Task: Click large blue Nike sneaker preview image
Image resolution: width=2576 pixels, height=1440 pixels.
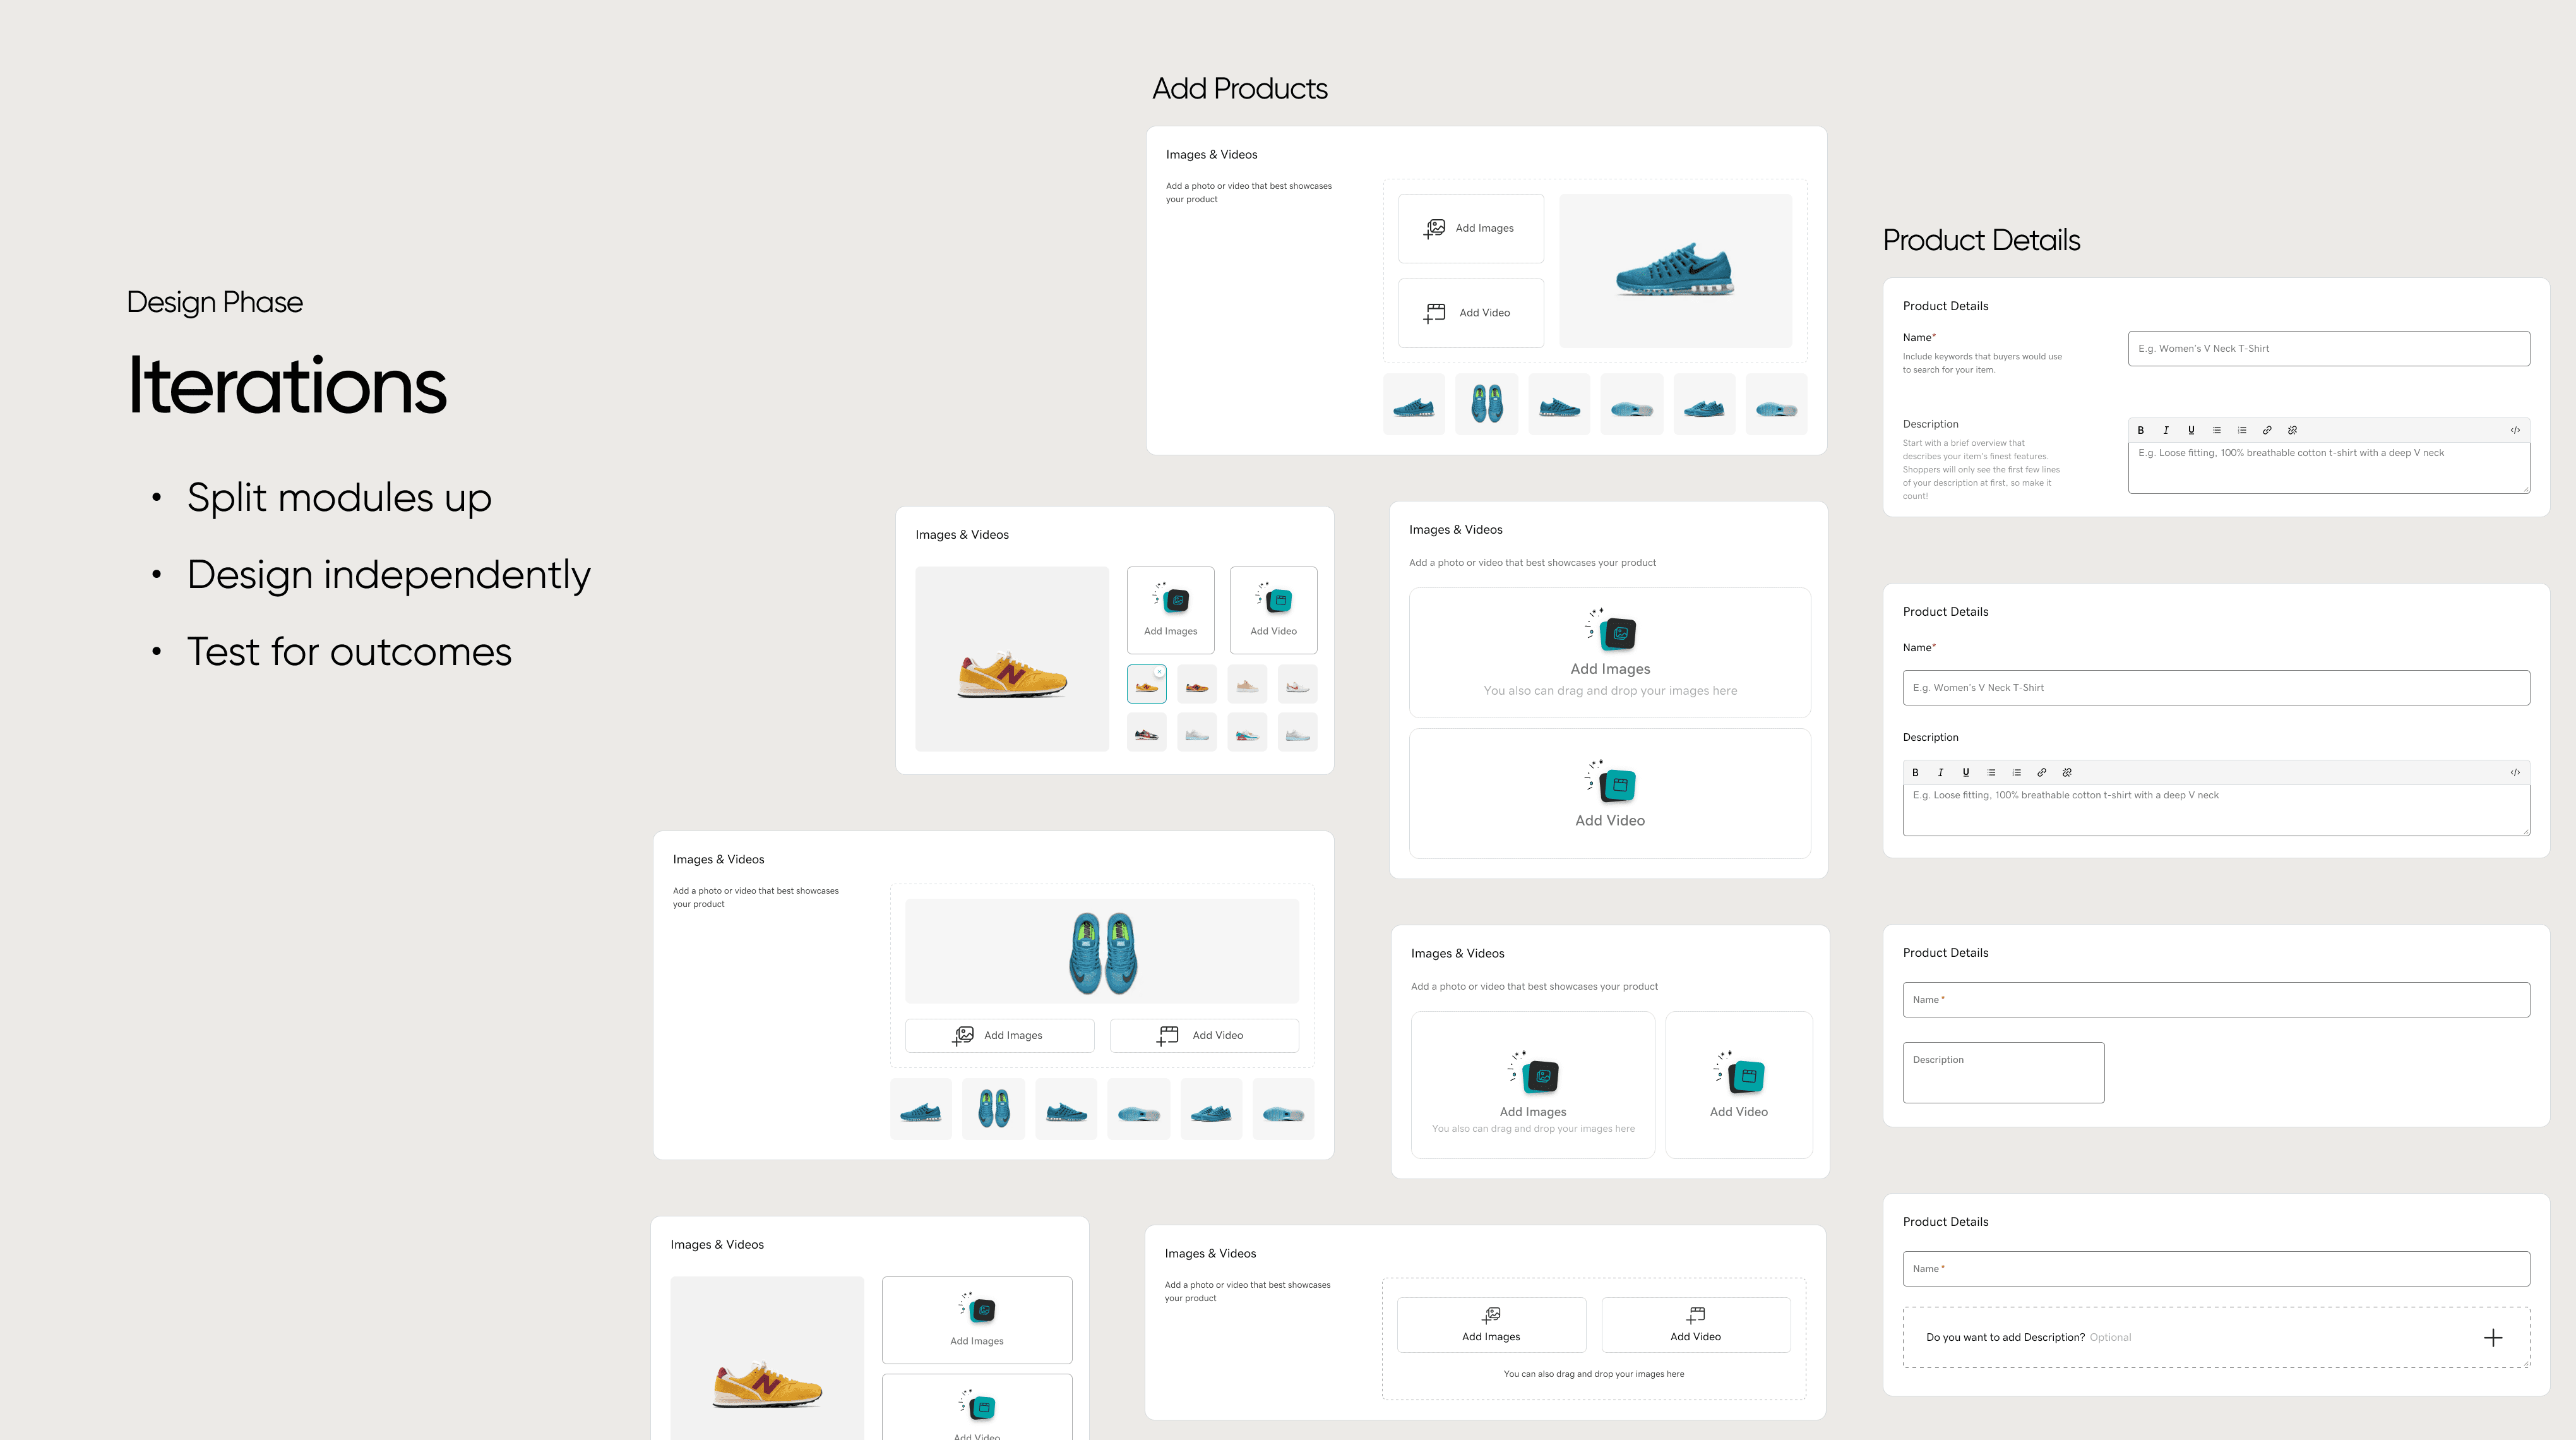Action: click(x=1675, y=270)
